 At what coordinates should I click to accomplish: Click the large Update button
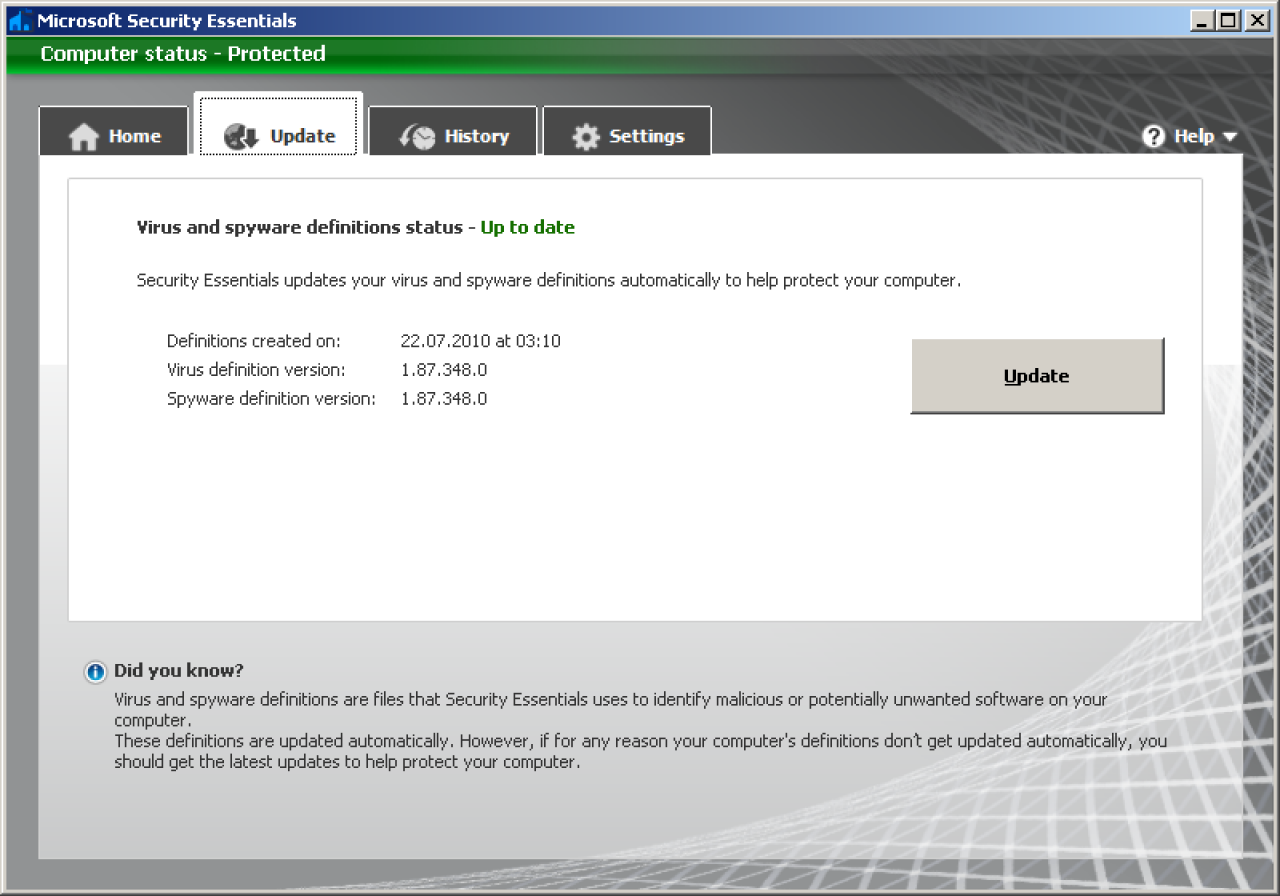[1037, 376]
